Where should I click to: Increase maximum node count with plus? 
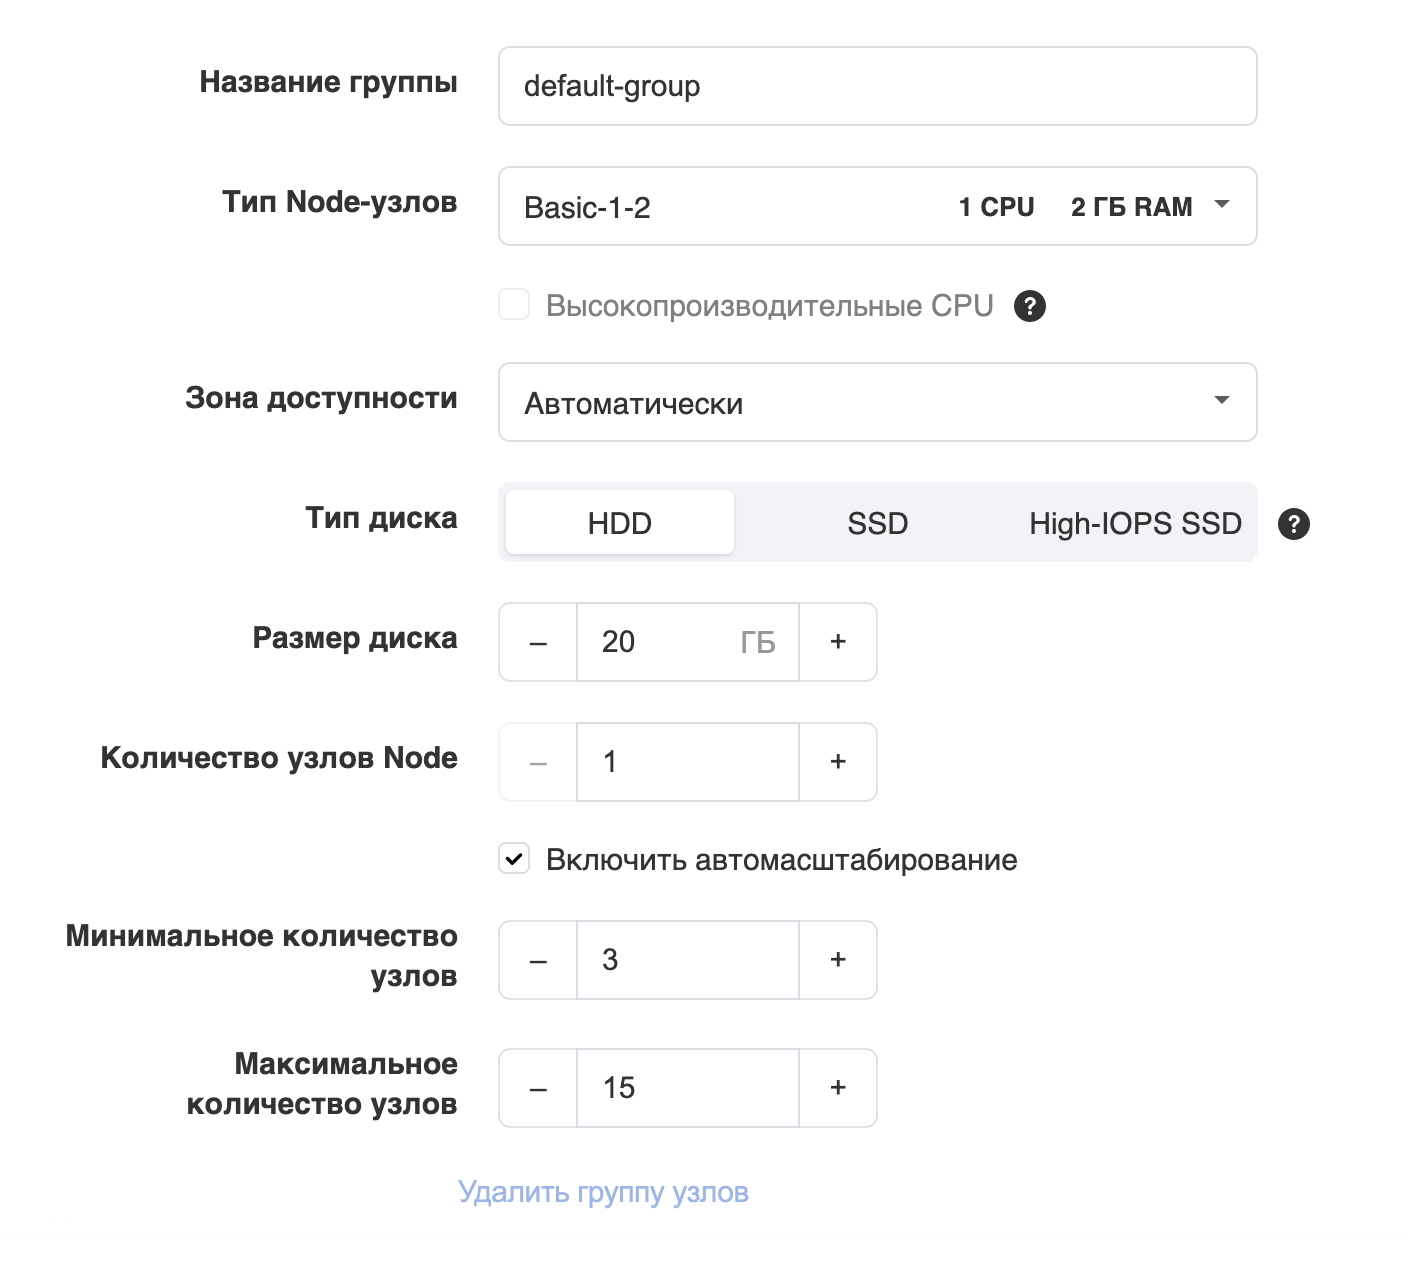click(838, 1088)
